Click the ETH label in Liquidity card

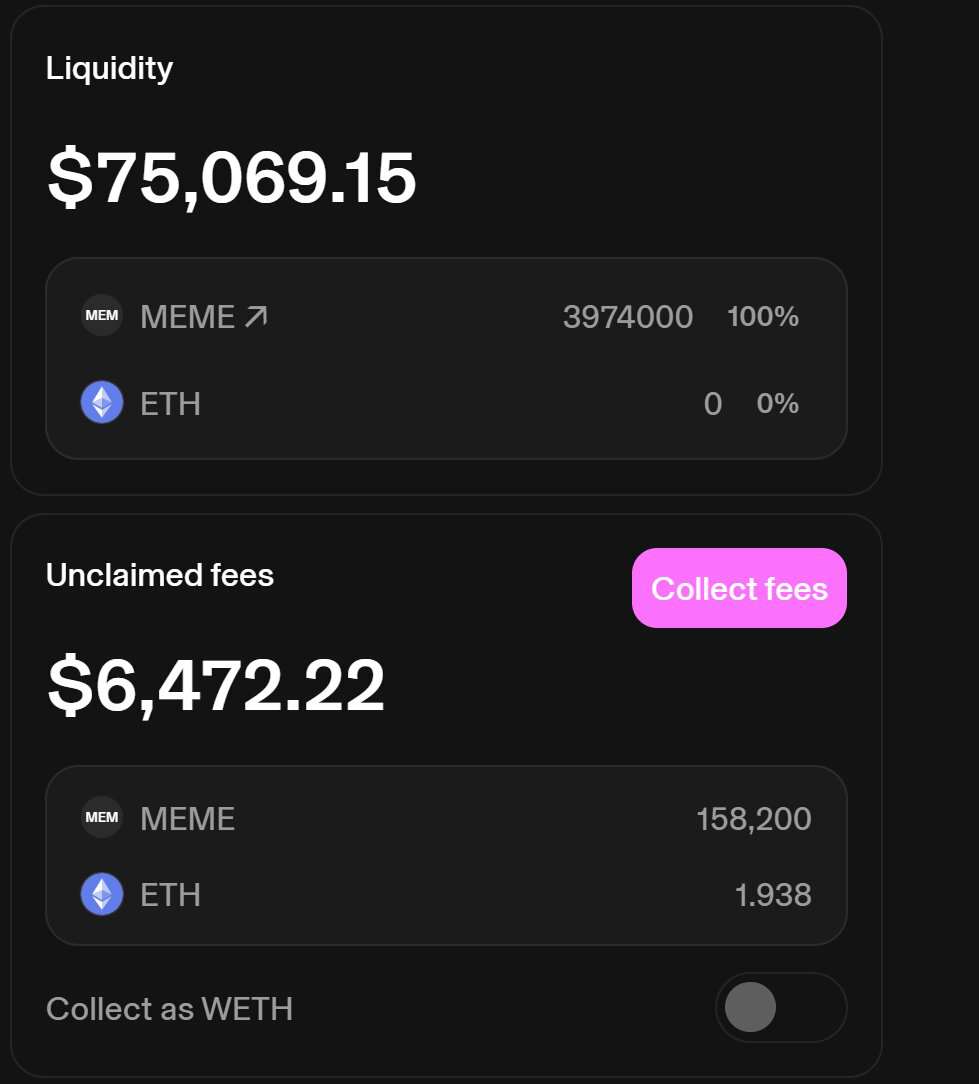tap(170, 404)
